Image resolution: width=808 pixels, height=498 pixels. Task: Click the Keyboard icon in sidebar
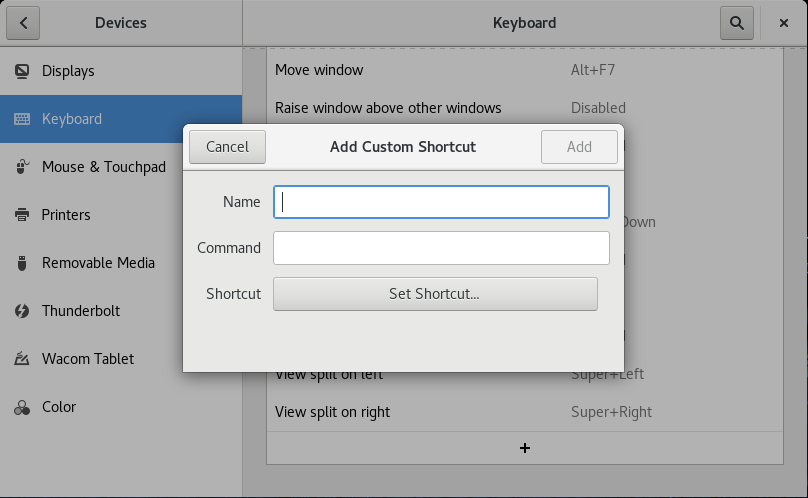(22, 119)
